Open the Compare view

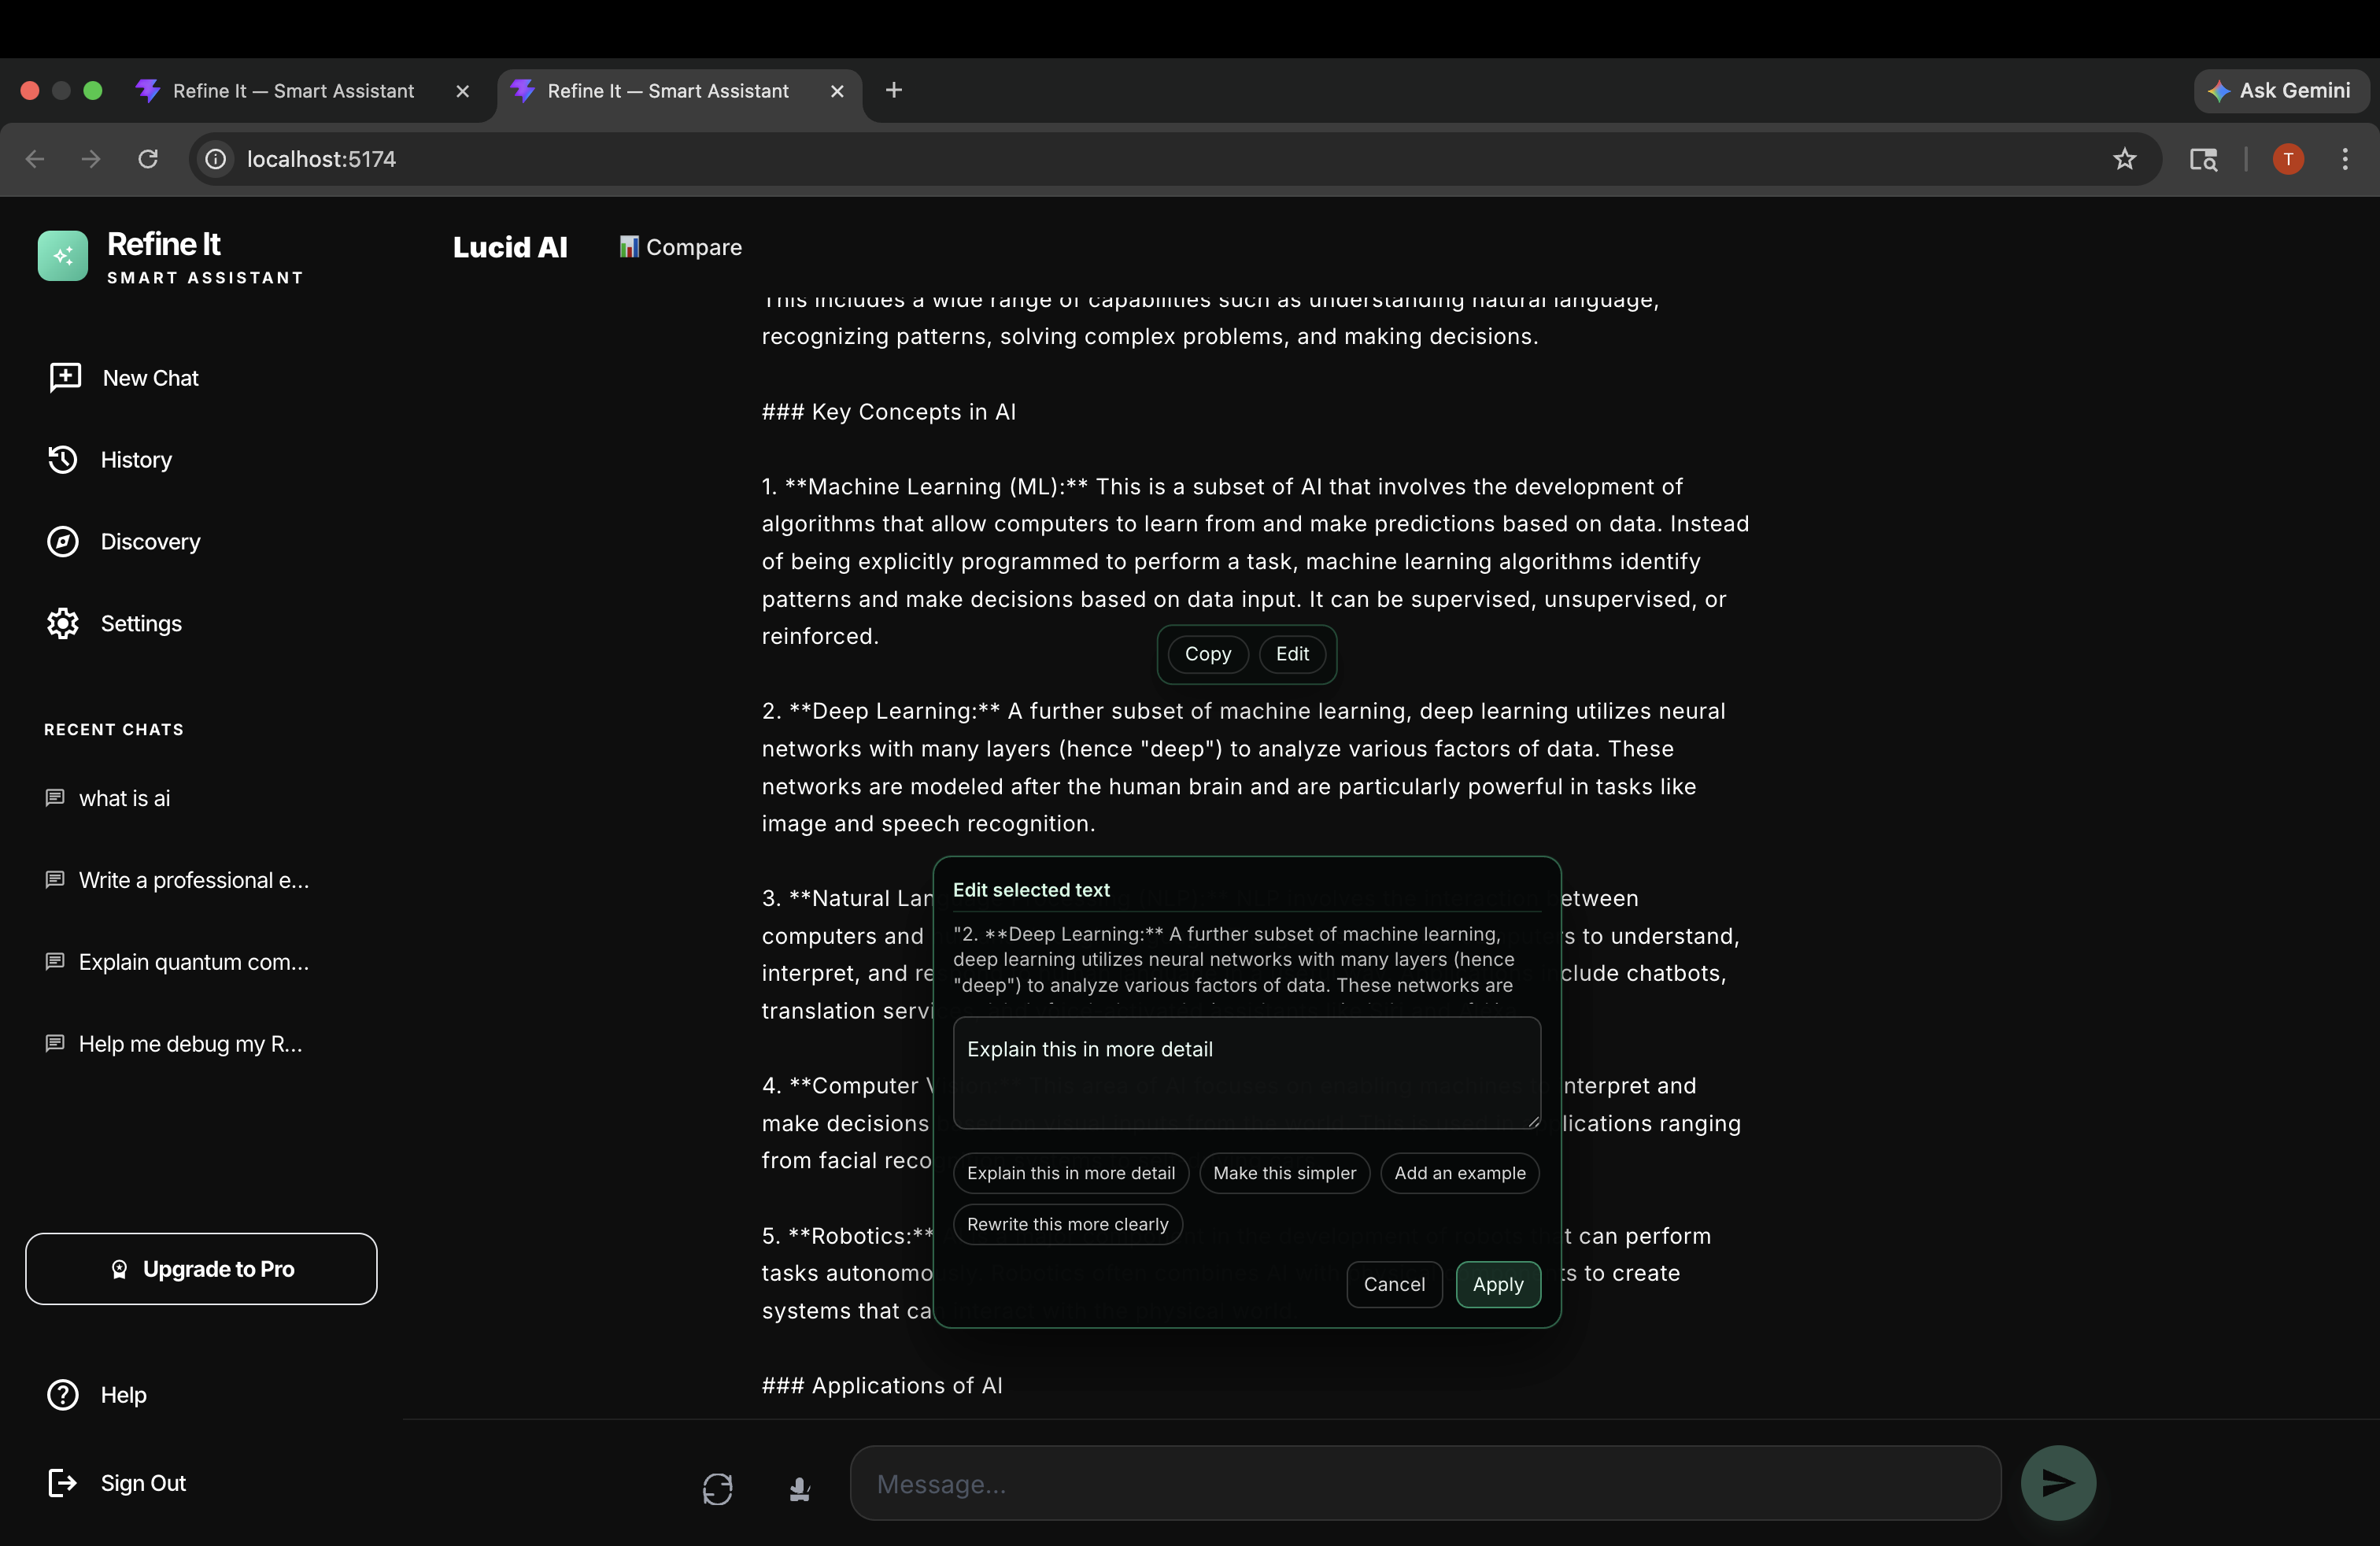[681, 247]
